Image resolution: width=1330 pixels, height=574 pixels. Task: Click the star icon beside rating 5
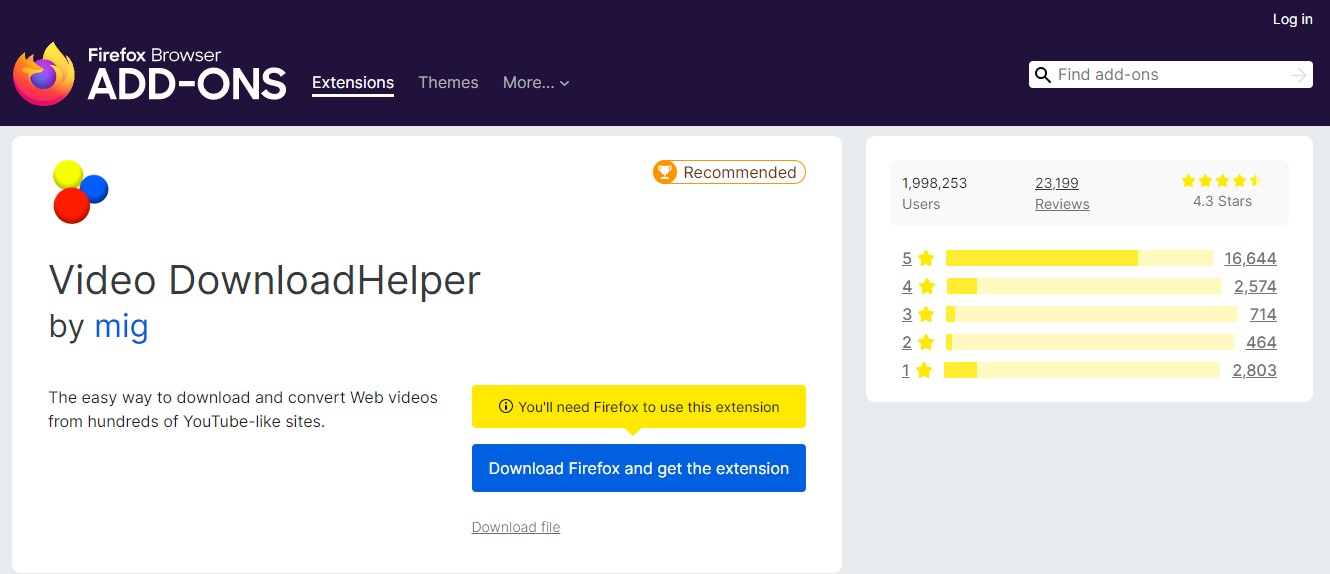tap(926, 258)
